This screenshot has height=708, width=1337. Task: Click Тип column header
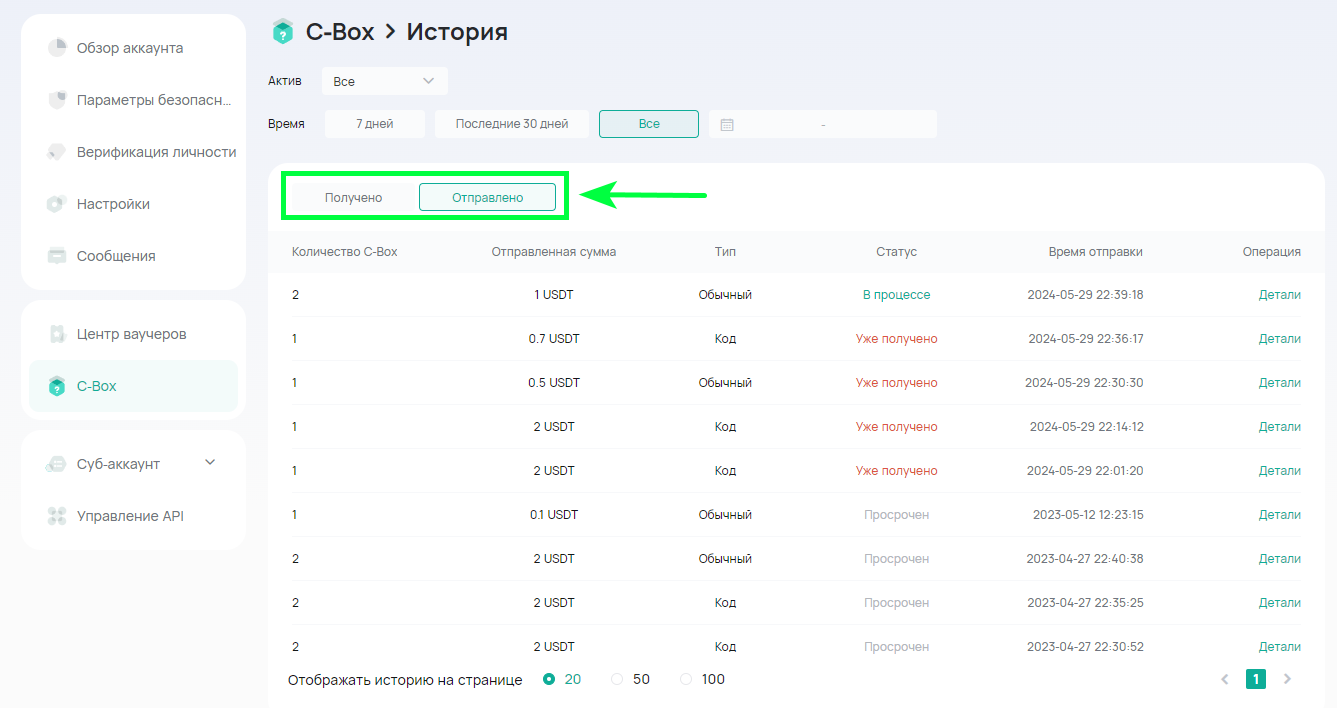point(725,252)
